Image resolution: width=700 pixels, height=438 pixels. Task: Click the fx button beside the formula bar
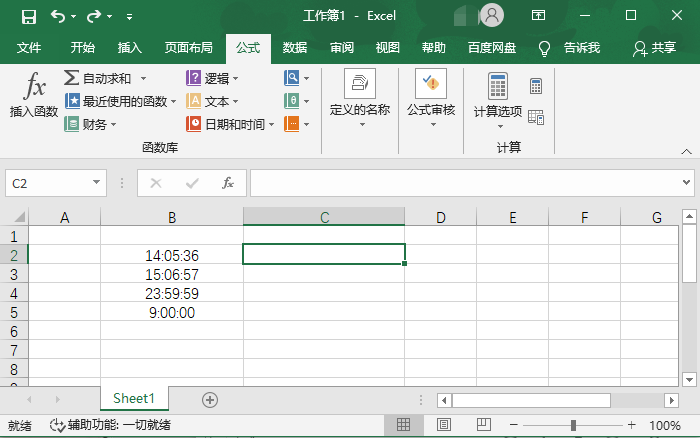coord(228,183)
